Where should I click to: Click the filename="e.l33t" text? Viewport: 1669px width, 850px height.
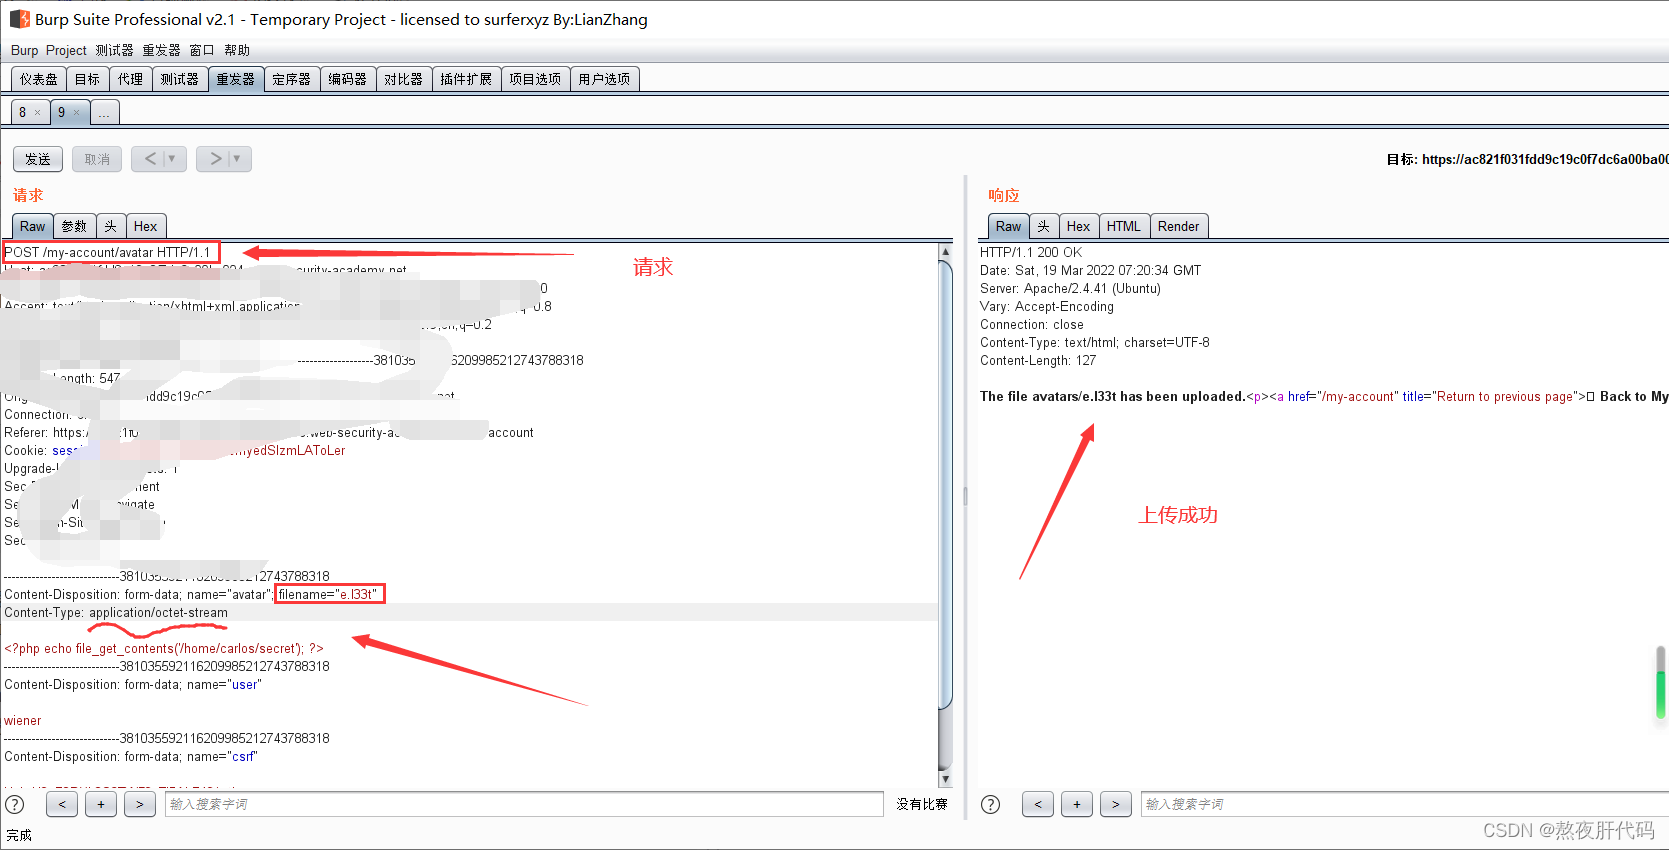coord(328,594)
